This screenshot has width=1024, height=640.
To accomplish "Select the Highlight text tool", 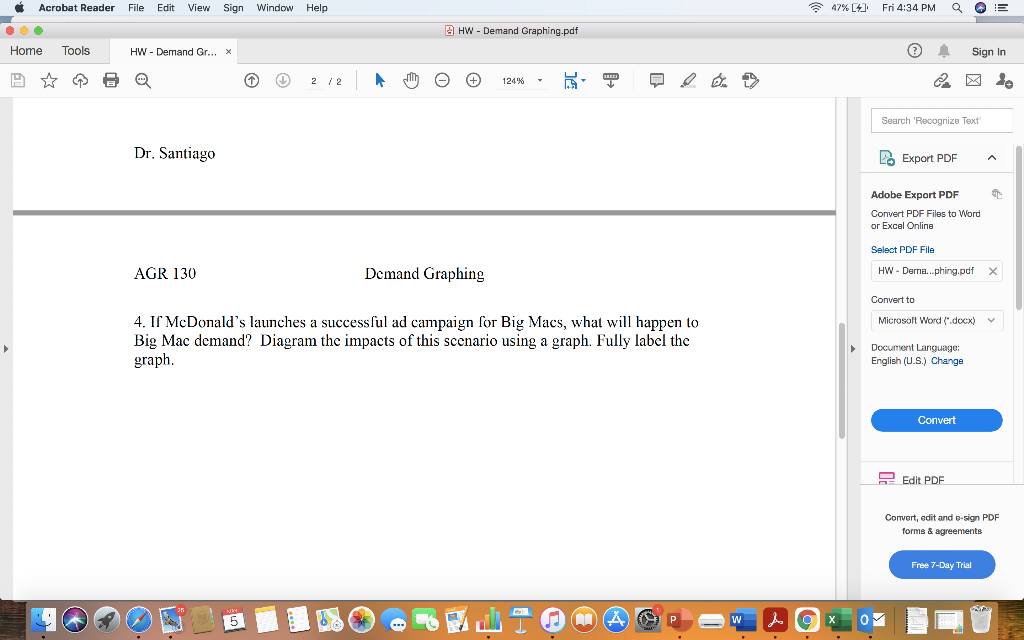I will [688, 80].
